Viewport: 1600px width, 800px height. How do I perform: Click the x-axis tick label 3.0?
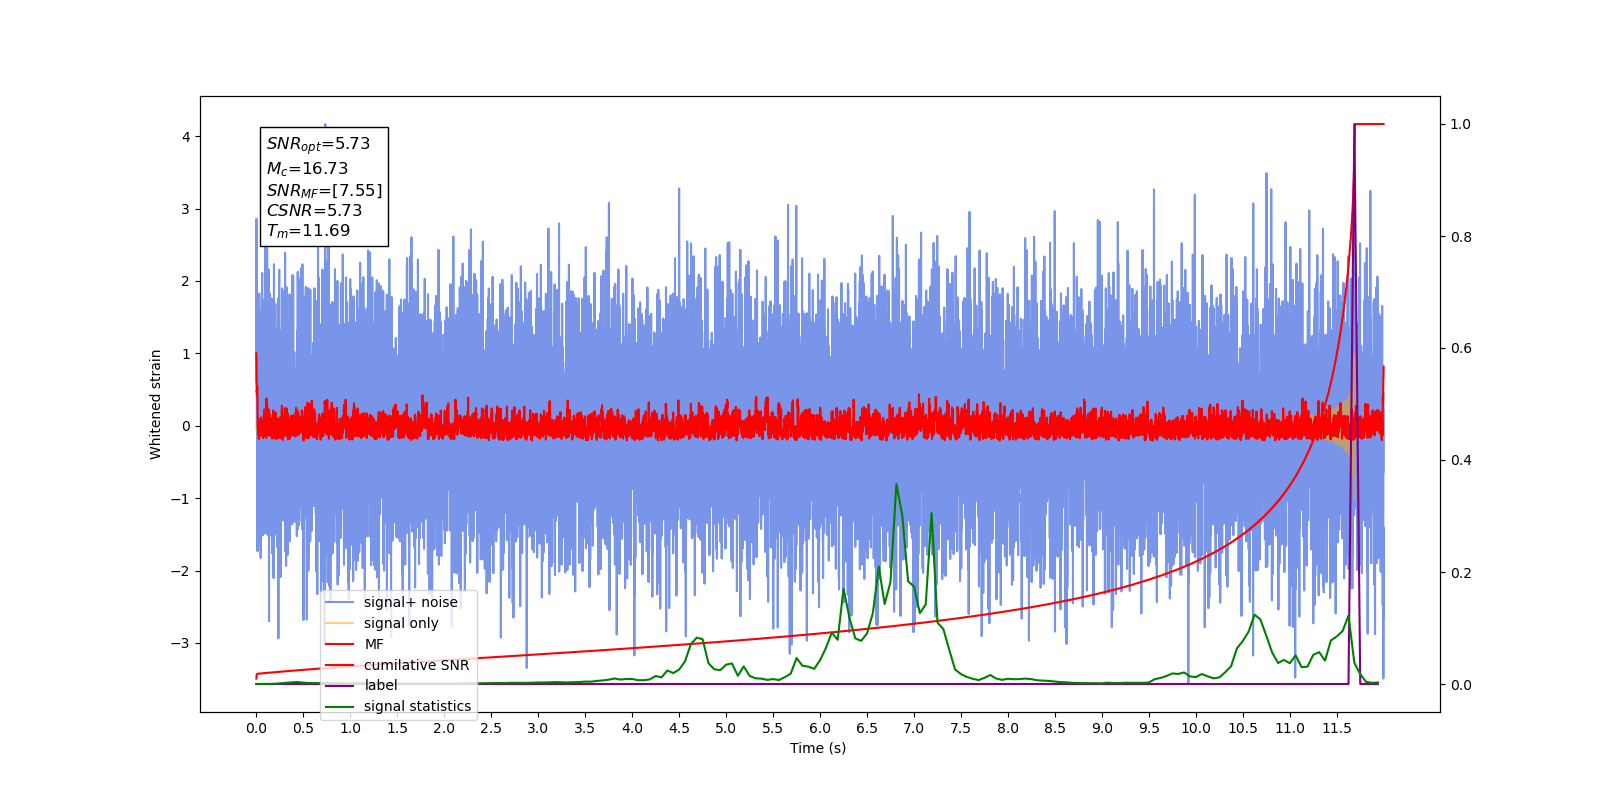(538, 728)
